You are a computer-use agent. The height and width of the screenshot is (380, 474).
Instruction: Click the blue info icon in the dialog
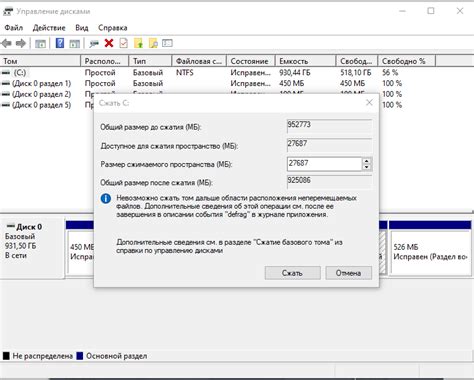tap(106, 199)
